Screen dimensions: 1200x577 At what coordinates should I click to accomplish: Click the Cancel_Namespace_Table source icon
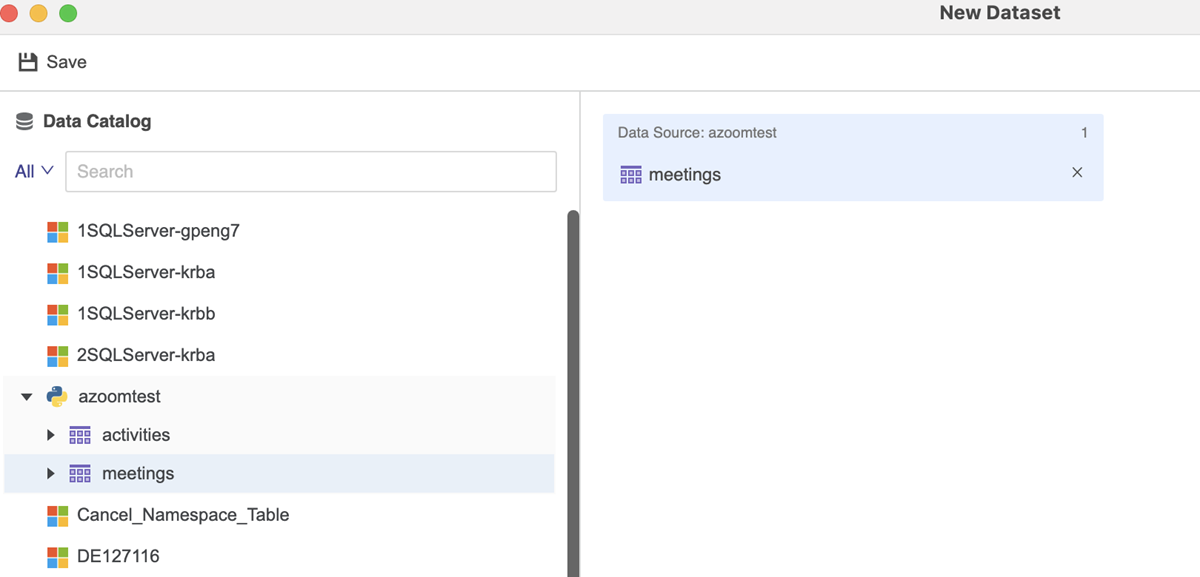coord(58,516)
